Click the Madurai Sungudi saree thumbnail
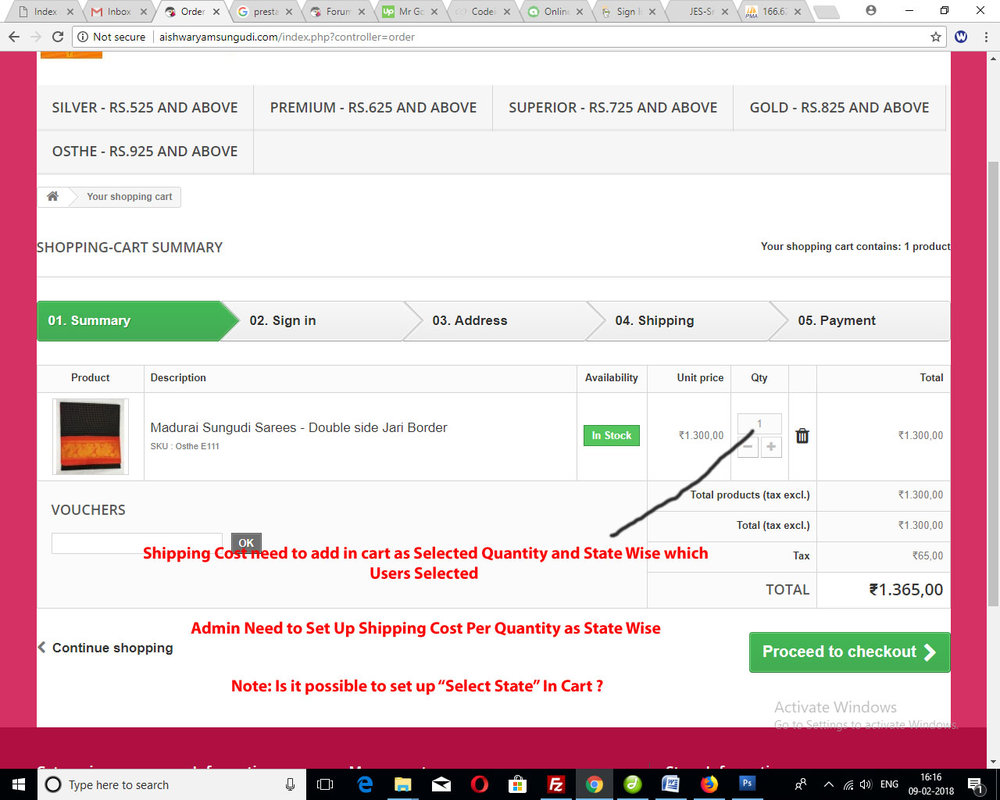 tap(89, 436)
